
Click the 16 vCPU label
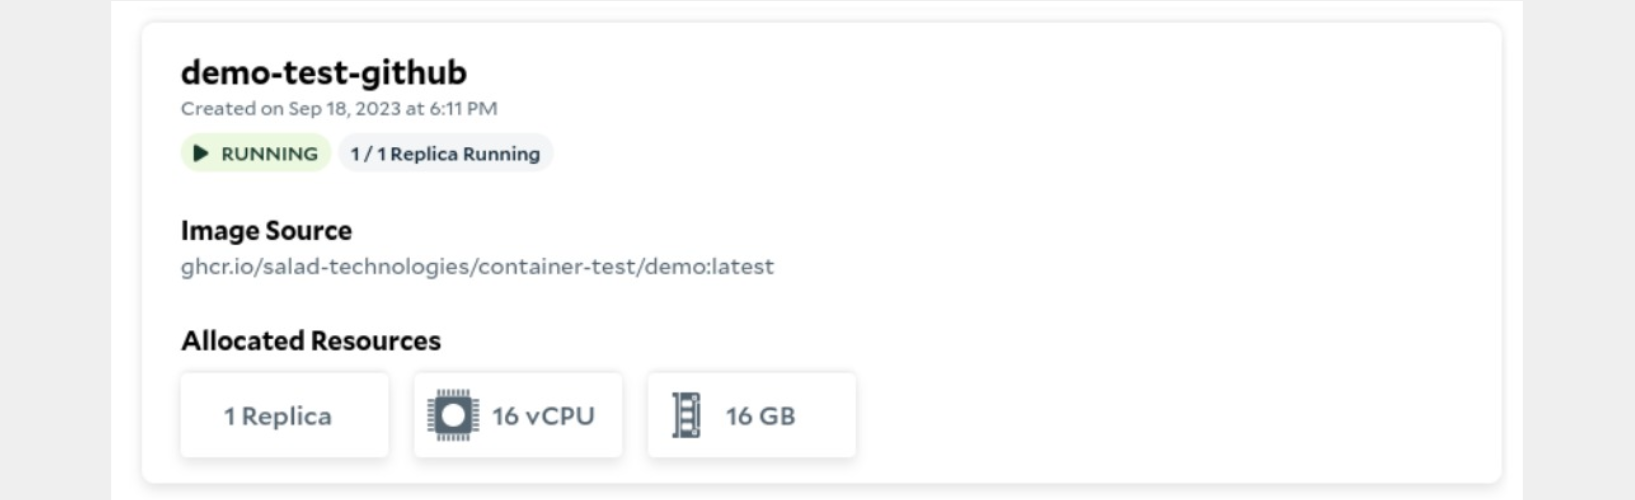[543, 416]
